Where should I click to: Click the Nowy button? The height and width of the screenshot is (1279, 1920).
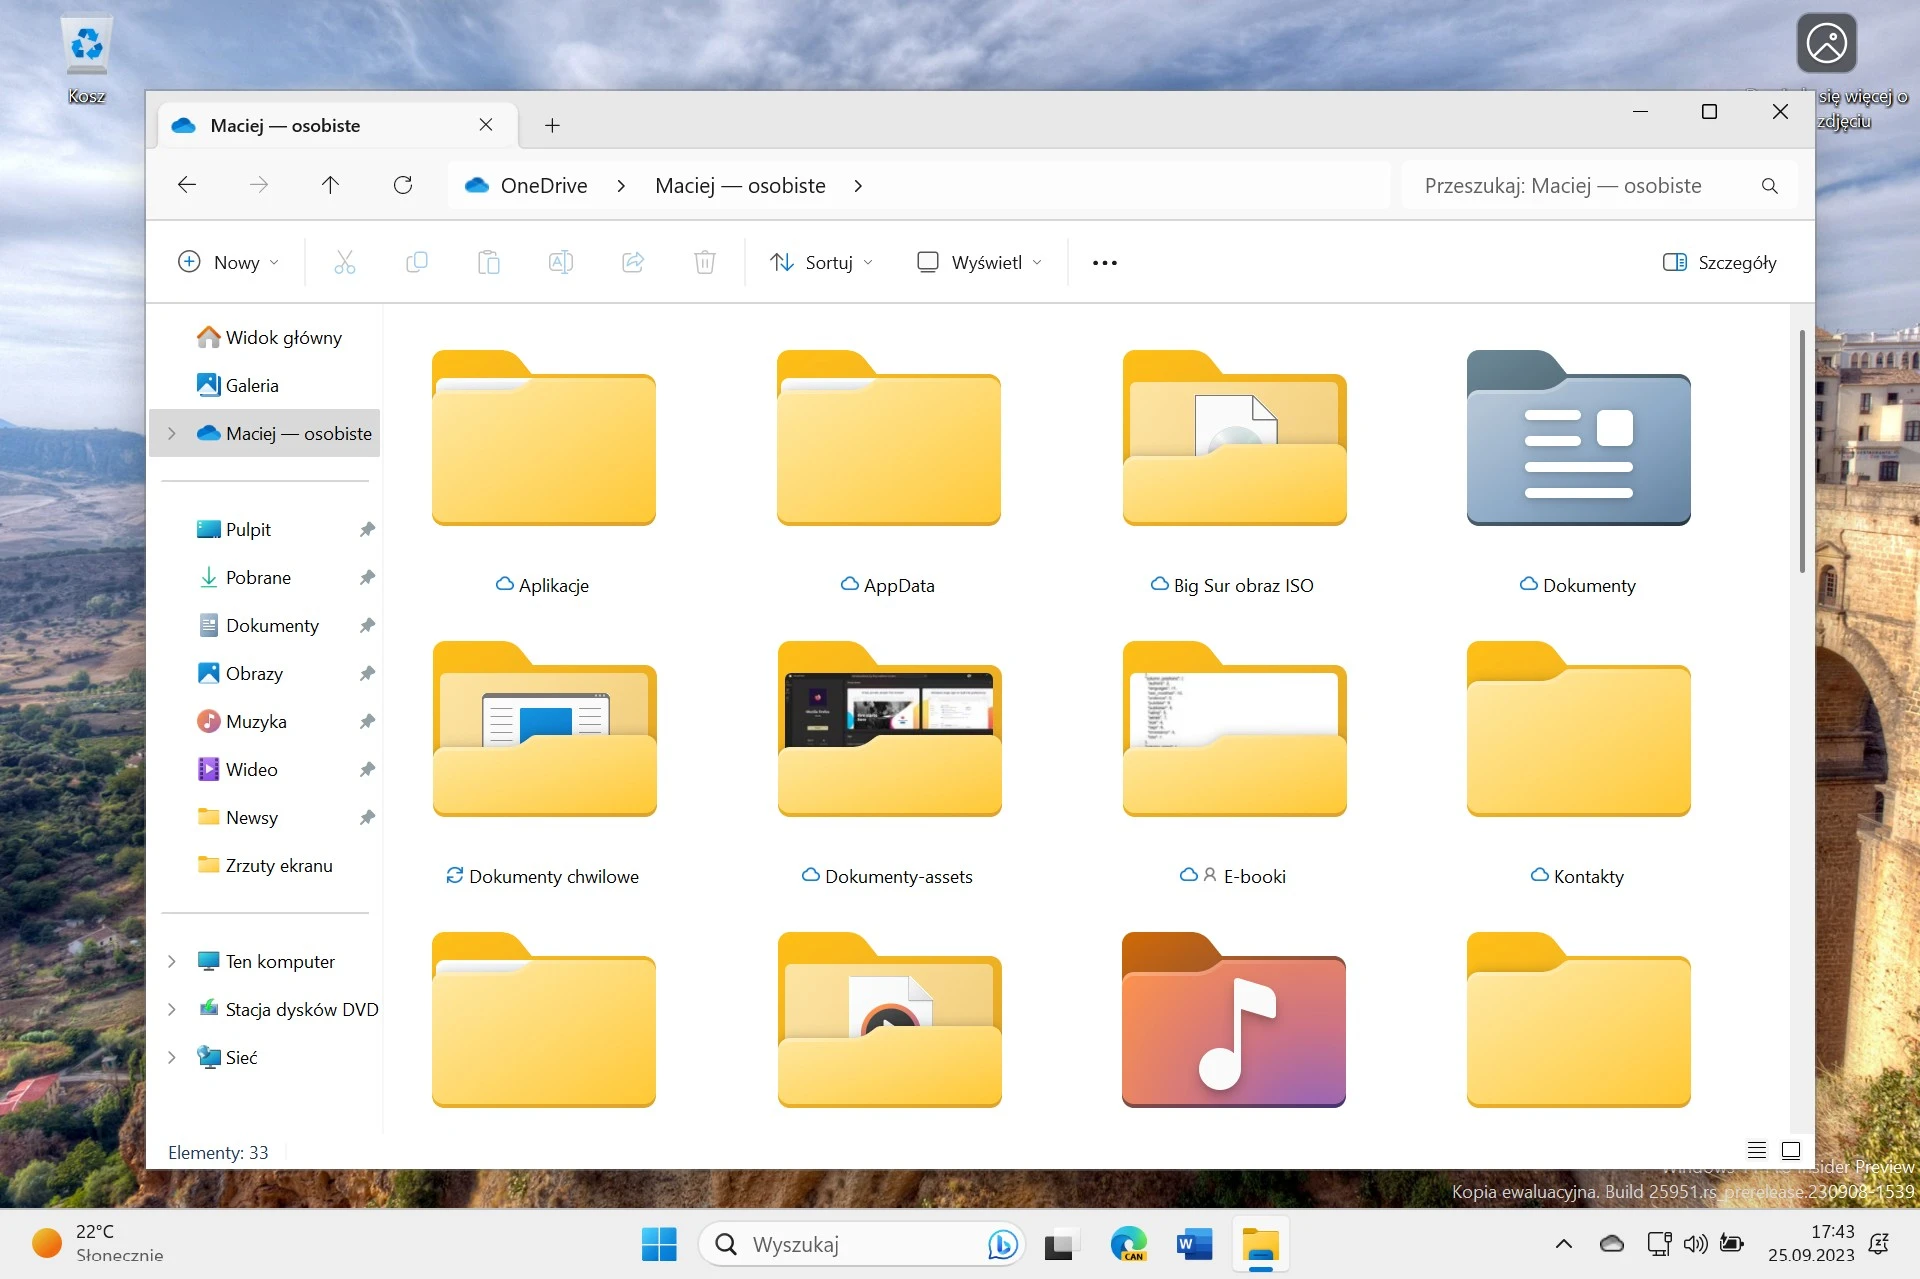tap(228, 262)
